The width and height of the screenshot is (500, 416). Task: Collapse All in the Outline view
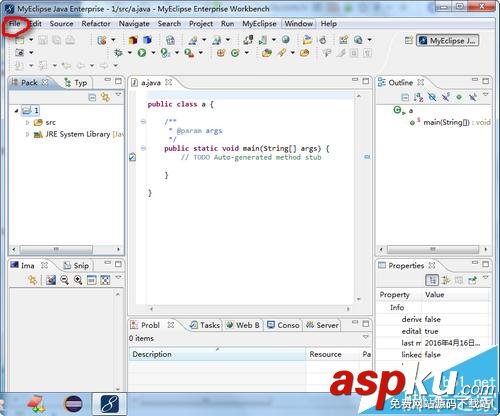tap(405, 97)
